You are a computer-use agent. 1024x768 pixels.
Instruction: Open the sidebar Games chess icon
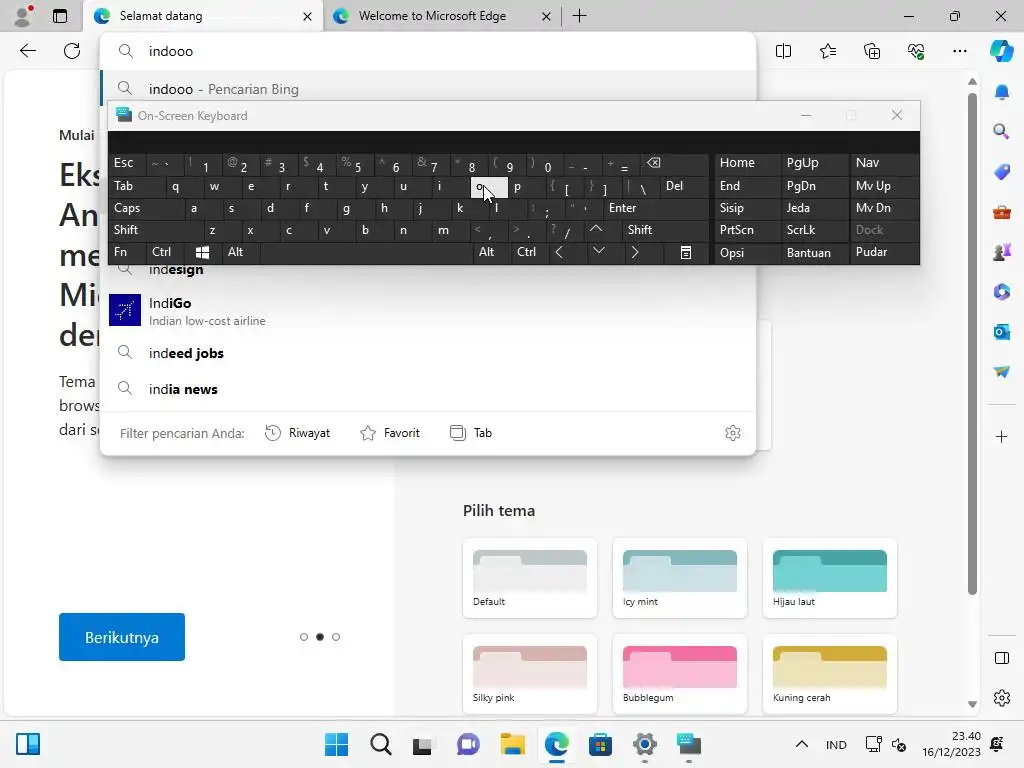[x=1002, y=251]
